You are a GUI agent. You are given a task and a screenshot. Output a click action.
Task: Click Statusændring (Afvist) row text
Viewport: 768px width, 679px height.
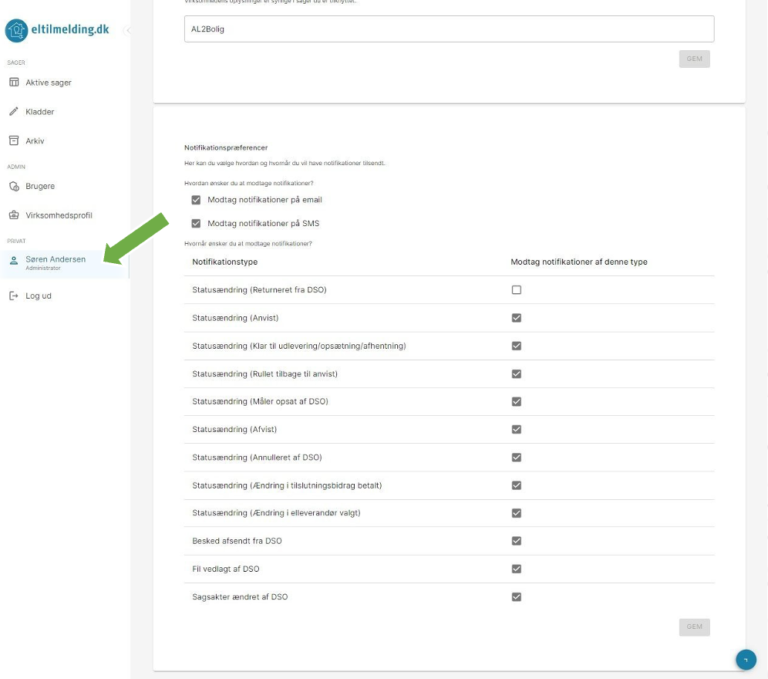[234, 430]
